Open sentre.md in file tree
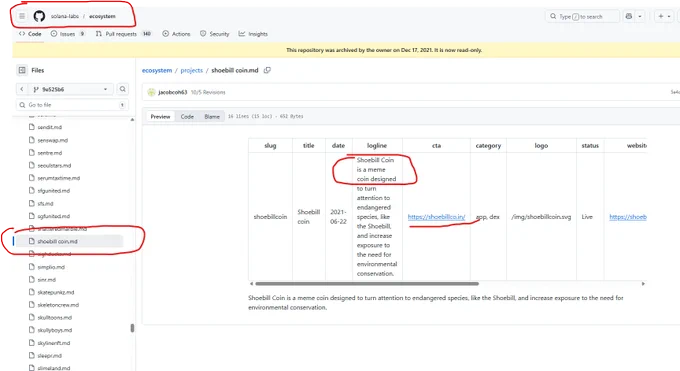The width and height of the screenshot is (680, 371). tap(49, 153)
